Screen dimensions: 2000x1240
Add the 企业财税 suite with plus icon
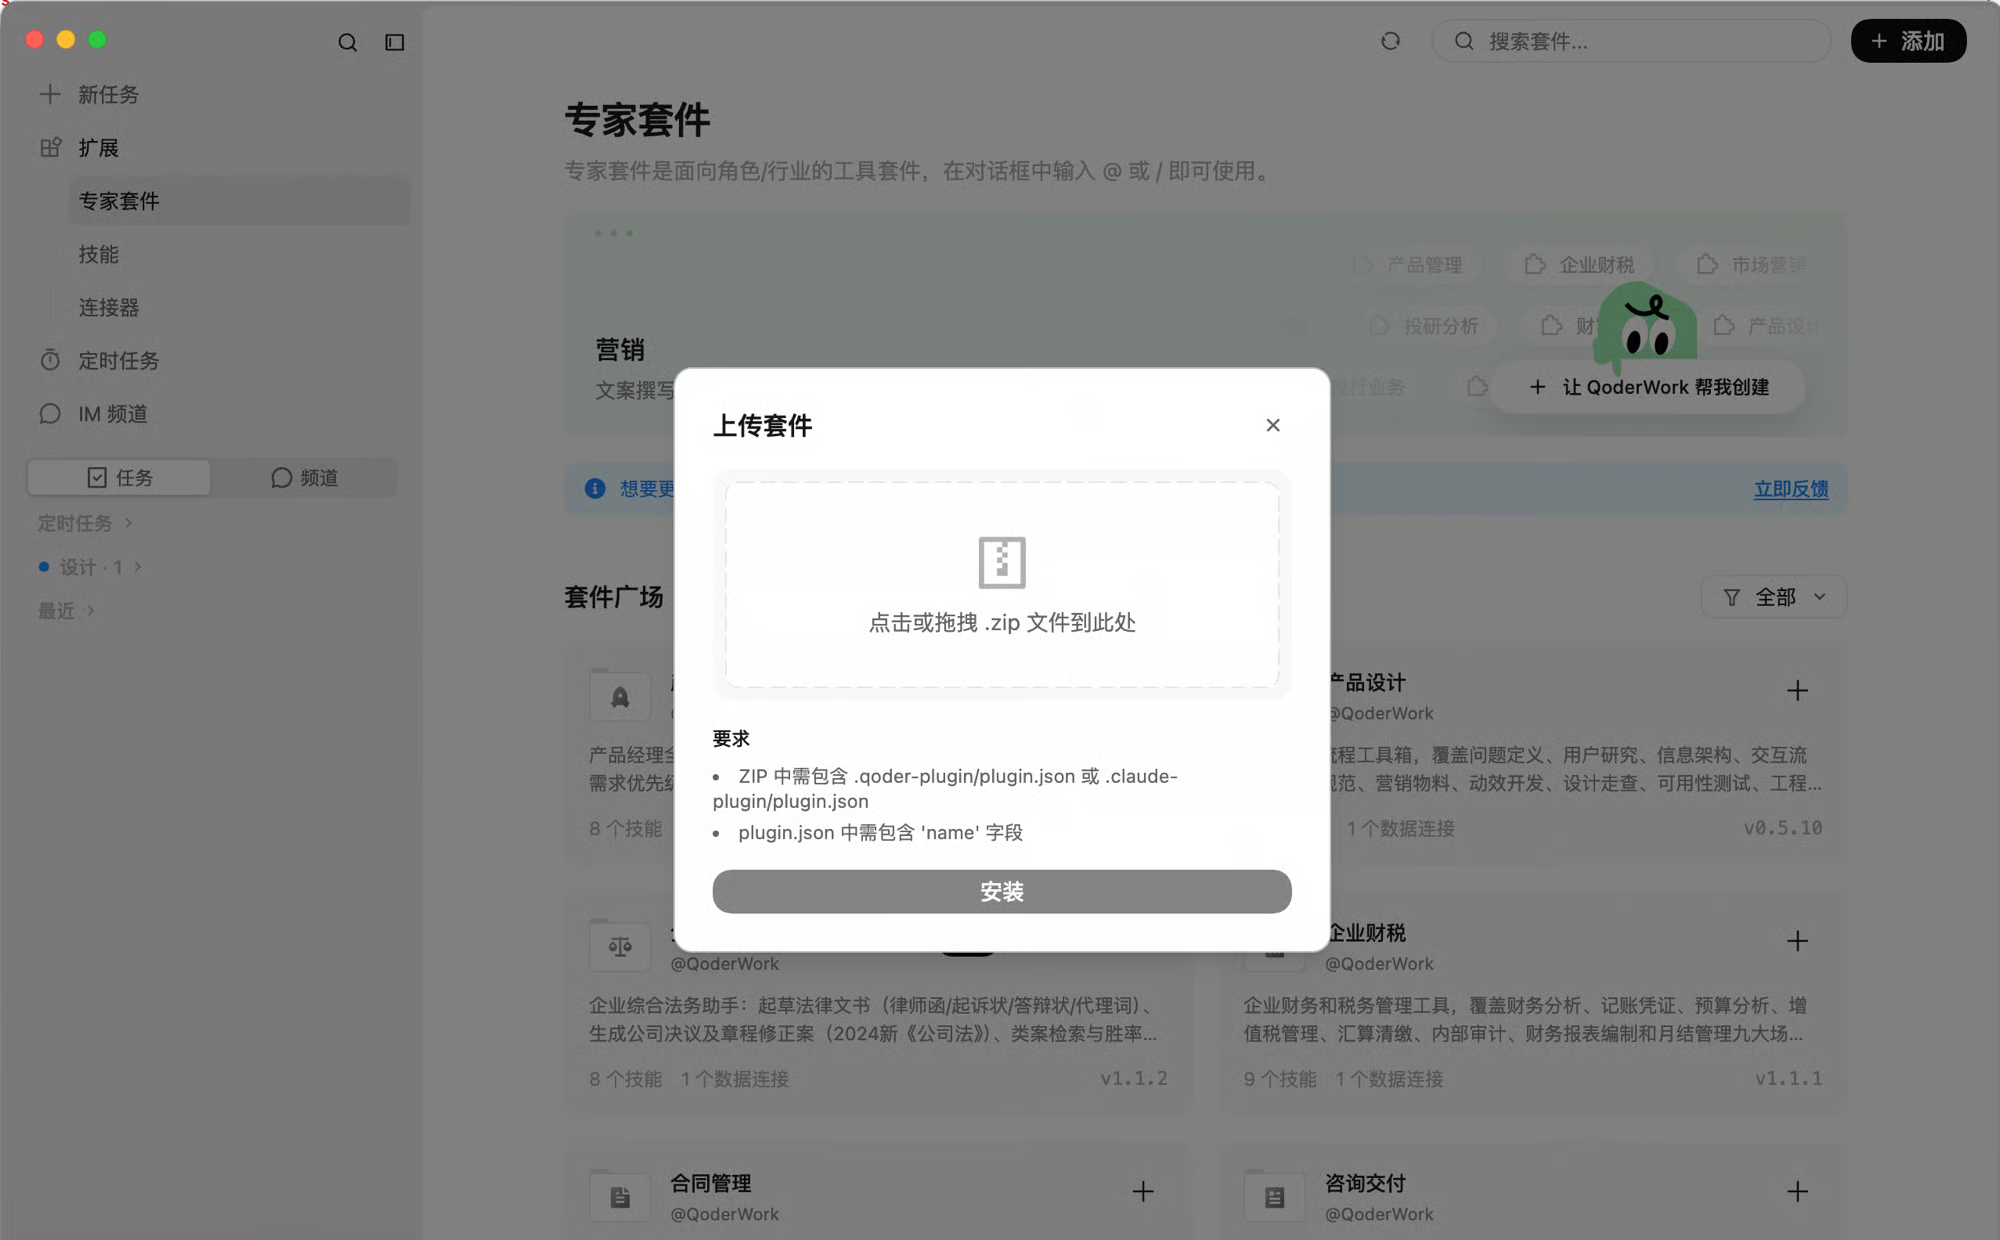1797,941
